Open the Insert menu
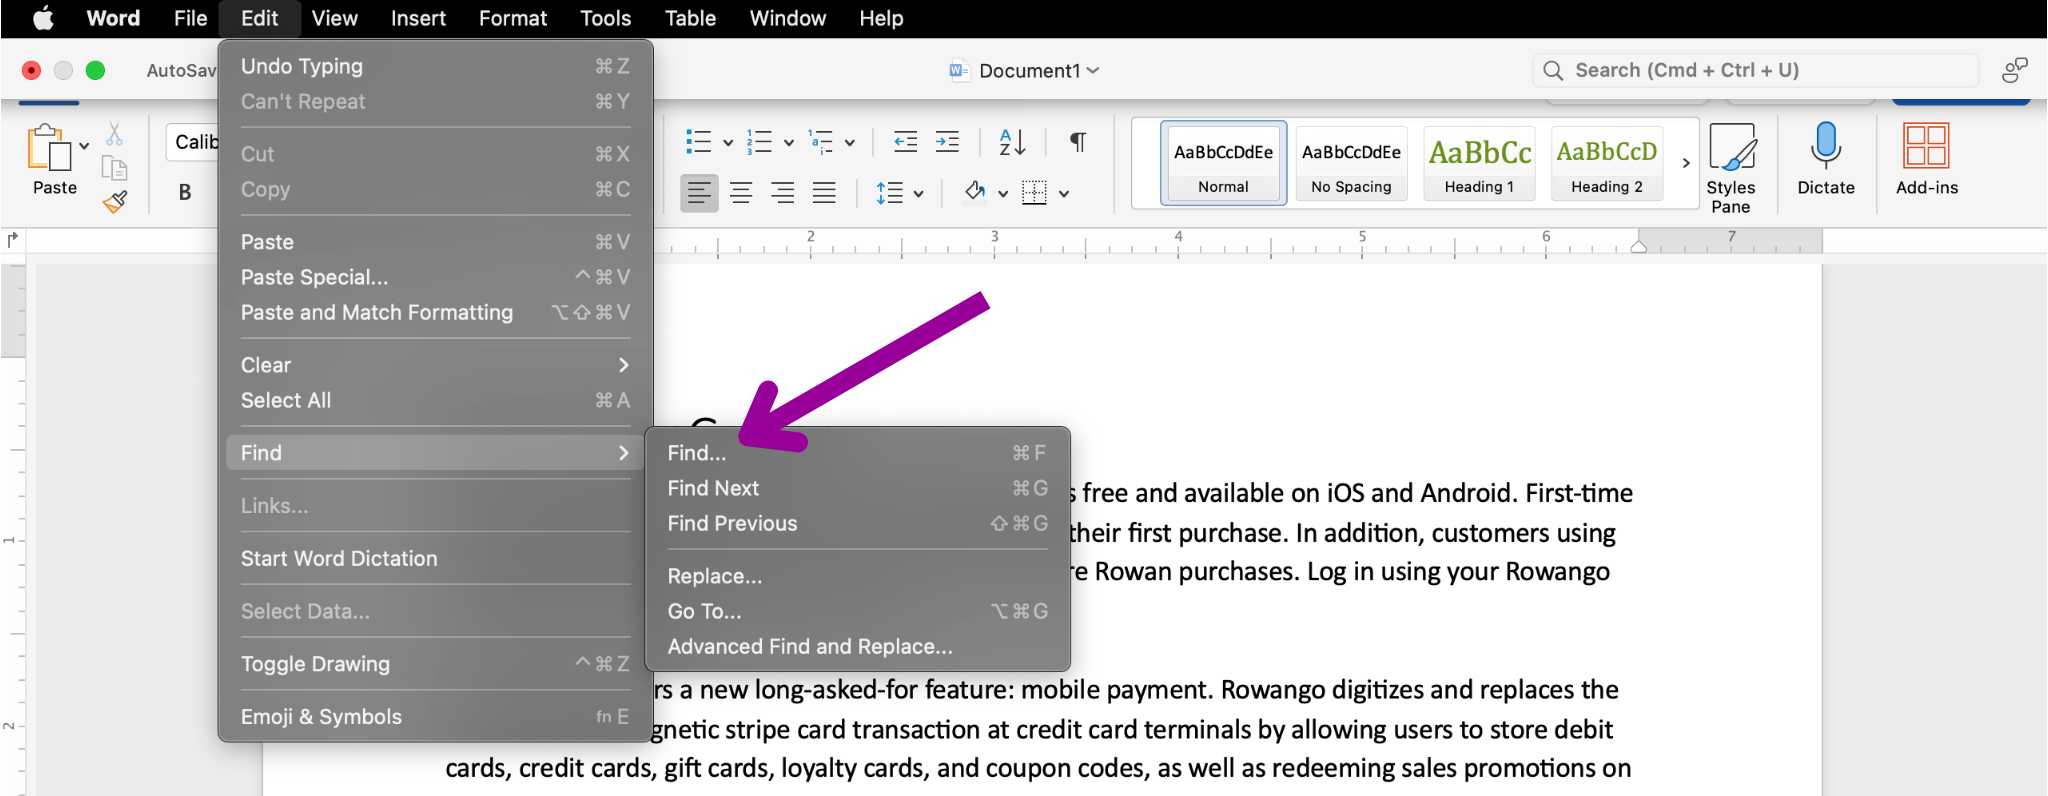 point(418,18)
